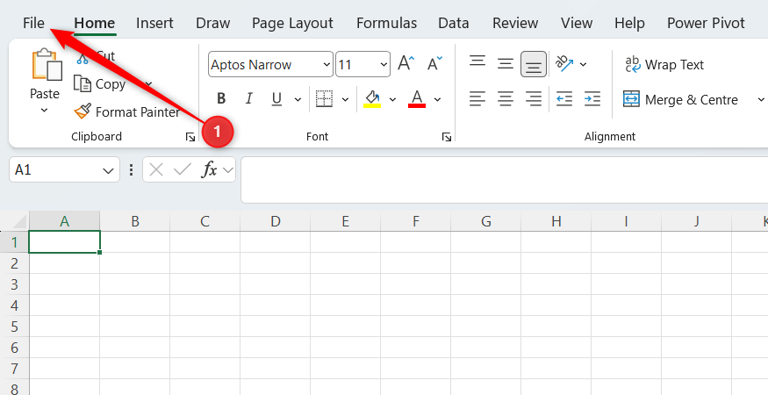This screenshot has width=768, height=395.
Task: Click the Paste clipboard icon
Action: [x=47, y=64]
